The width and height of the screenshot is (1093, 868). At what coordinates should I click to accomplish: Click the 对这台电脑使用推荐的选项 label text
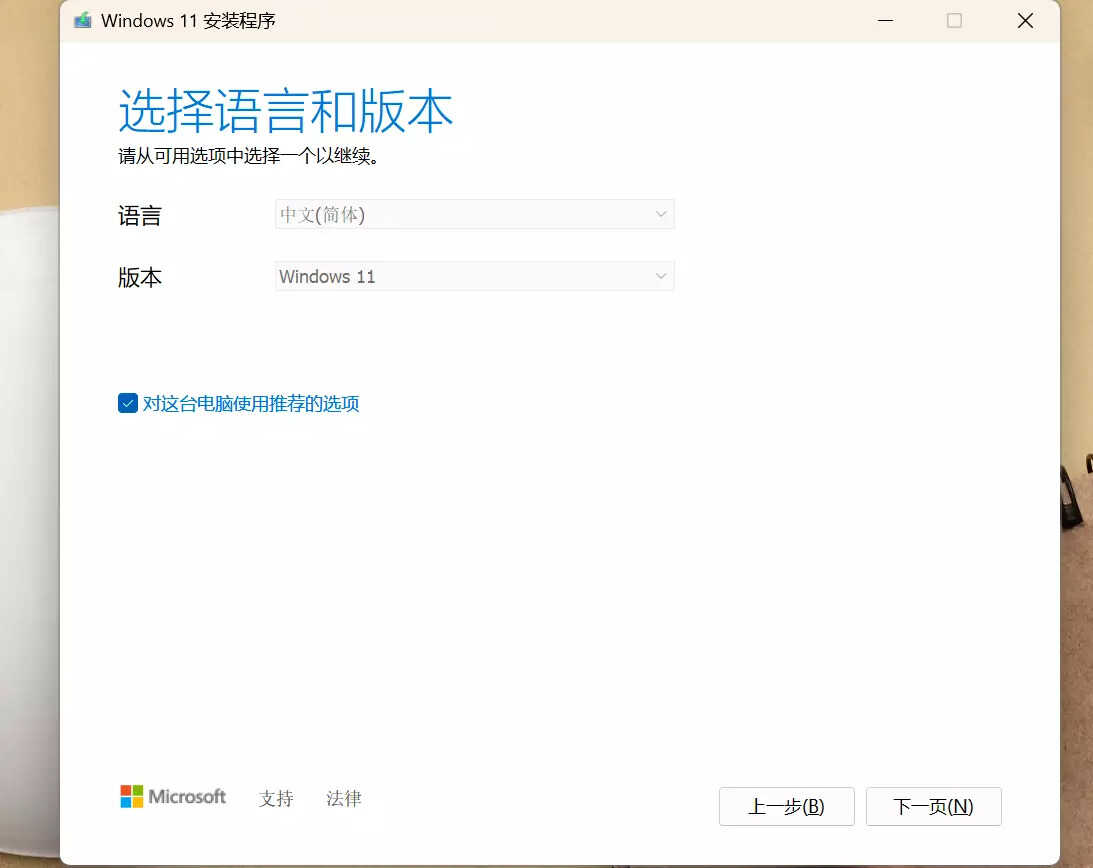[x=251, y=404]
